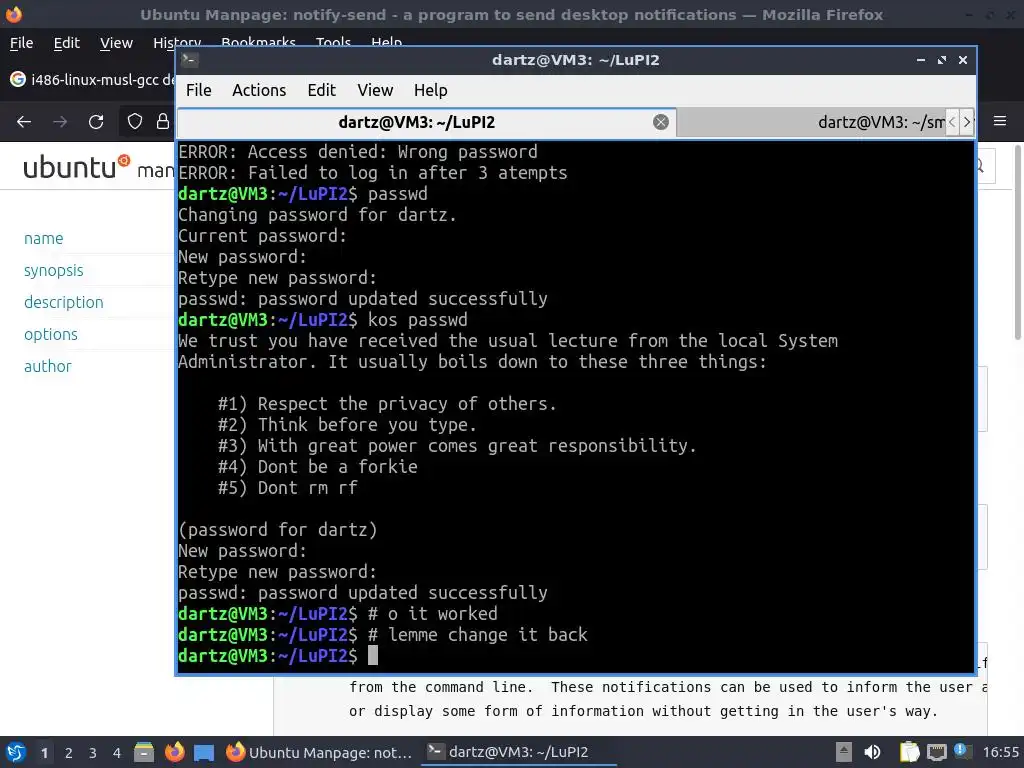Launch Firefox from the taskbar quick launch
The height and width of the screenshot is (768, 1024).
[x=174, y=752]
